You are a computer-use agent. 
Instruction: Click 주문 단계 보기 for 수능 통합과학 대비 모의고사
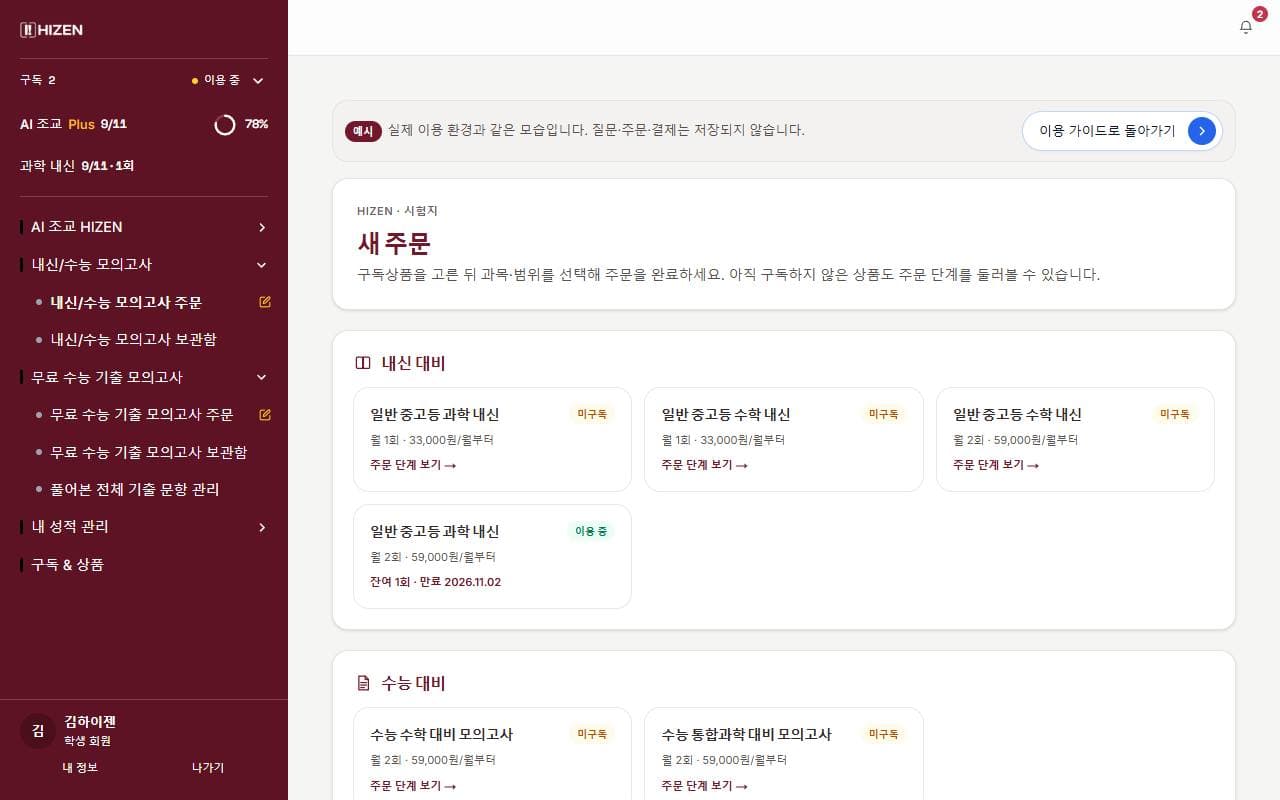(x=705, y=785)
